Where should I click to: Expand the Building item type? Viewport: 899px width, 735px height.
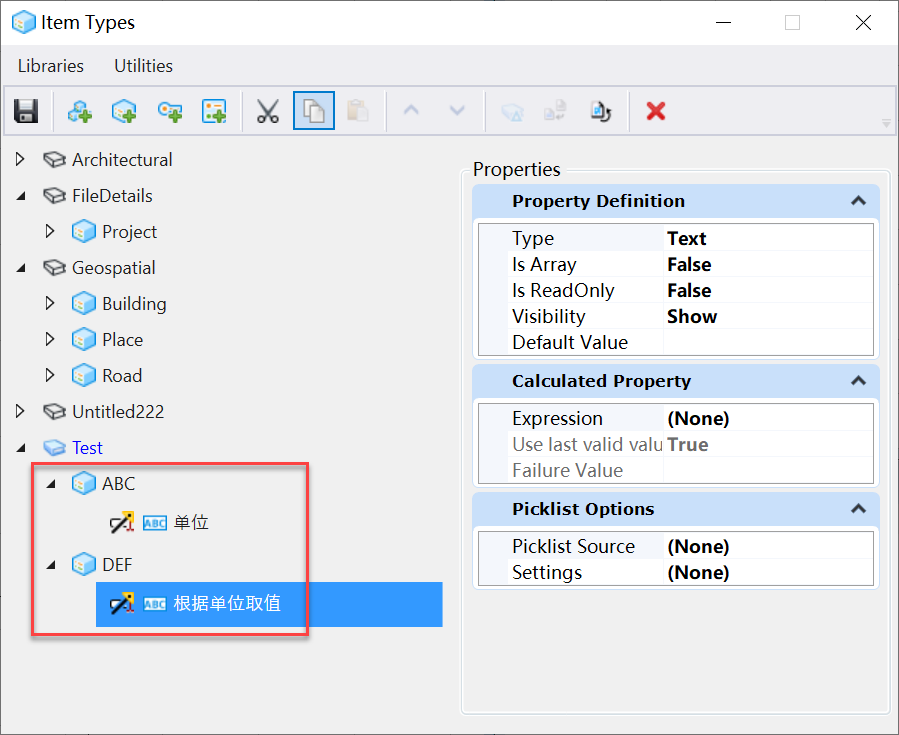(51, 304)
